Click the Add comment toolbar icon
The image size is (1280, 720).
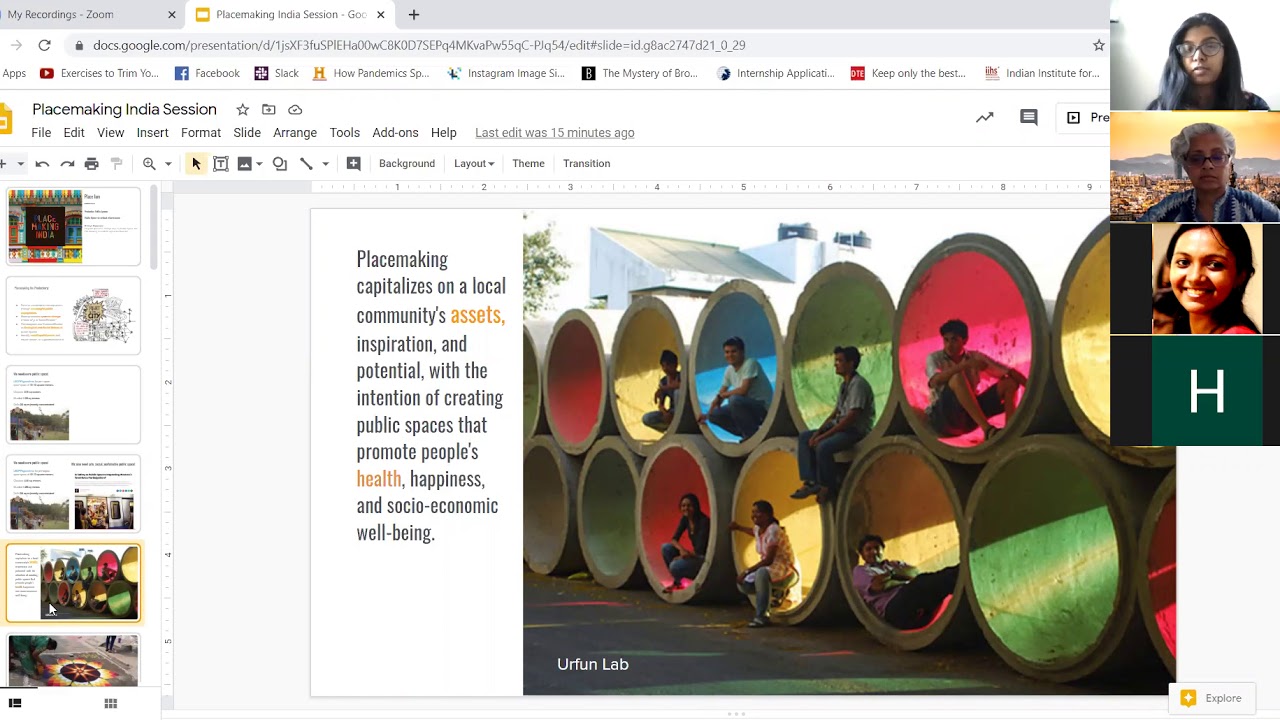[x=353, y=164]
